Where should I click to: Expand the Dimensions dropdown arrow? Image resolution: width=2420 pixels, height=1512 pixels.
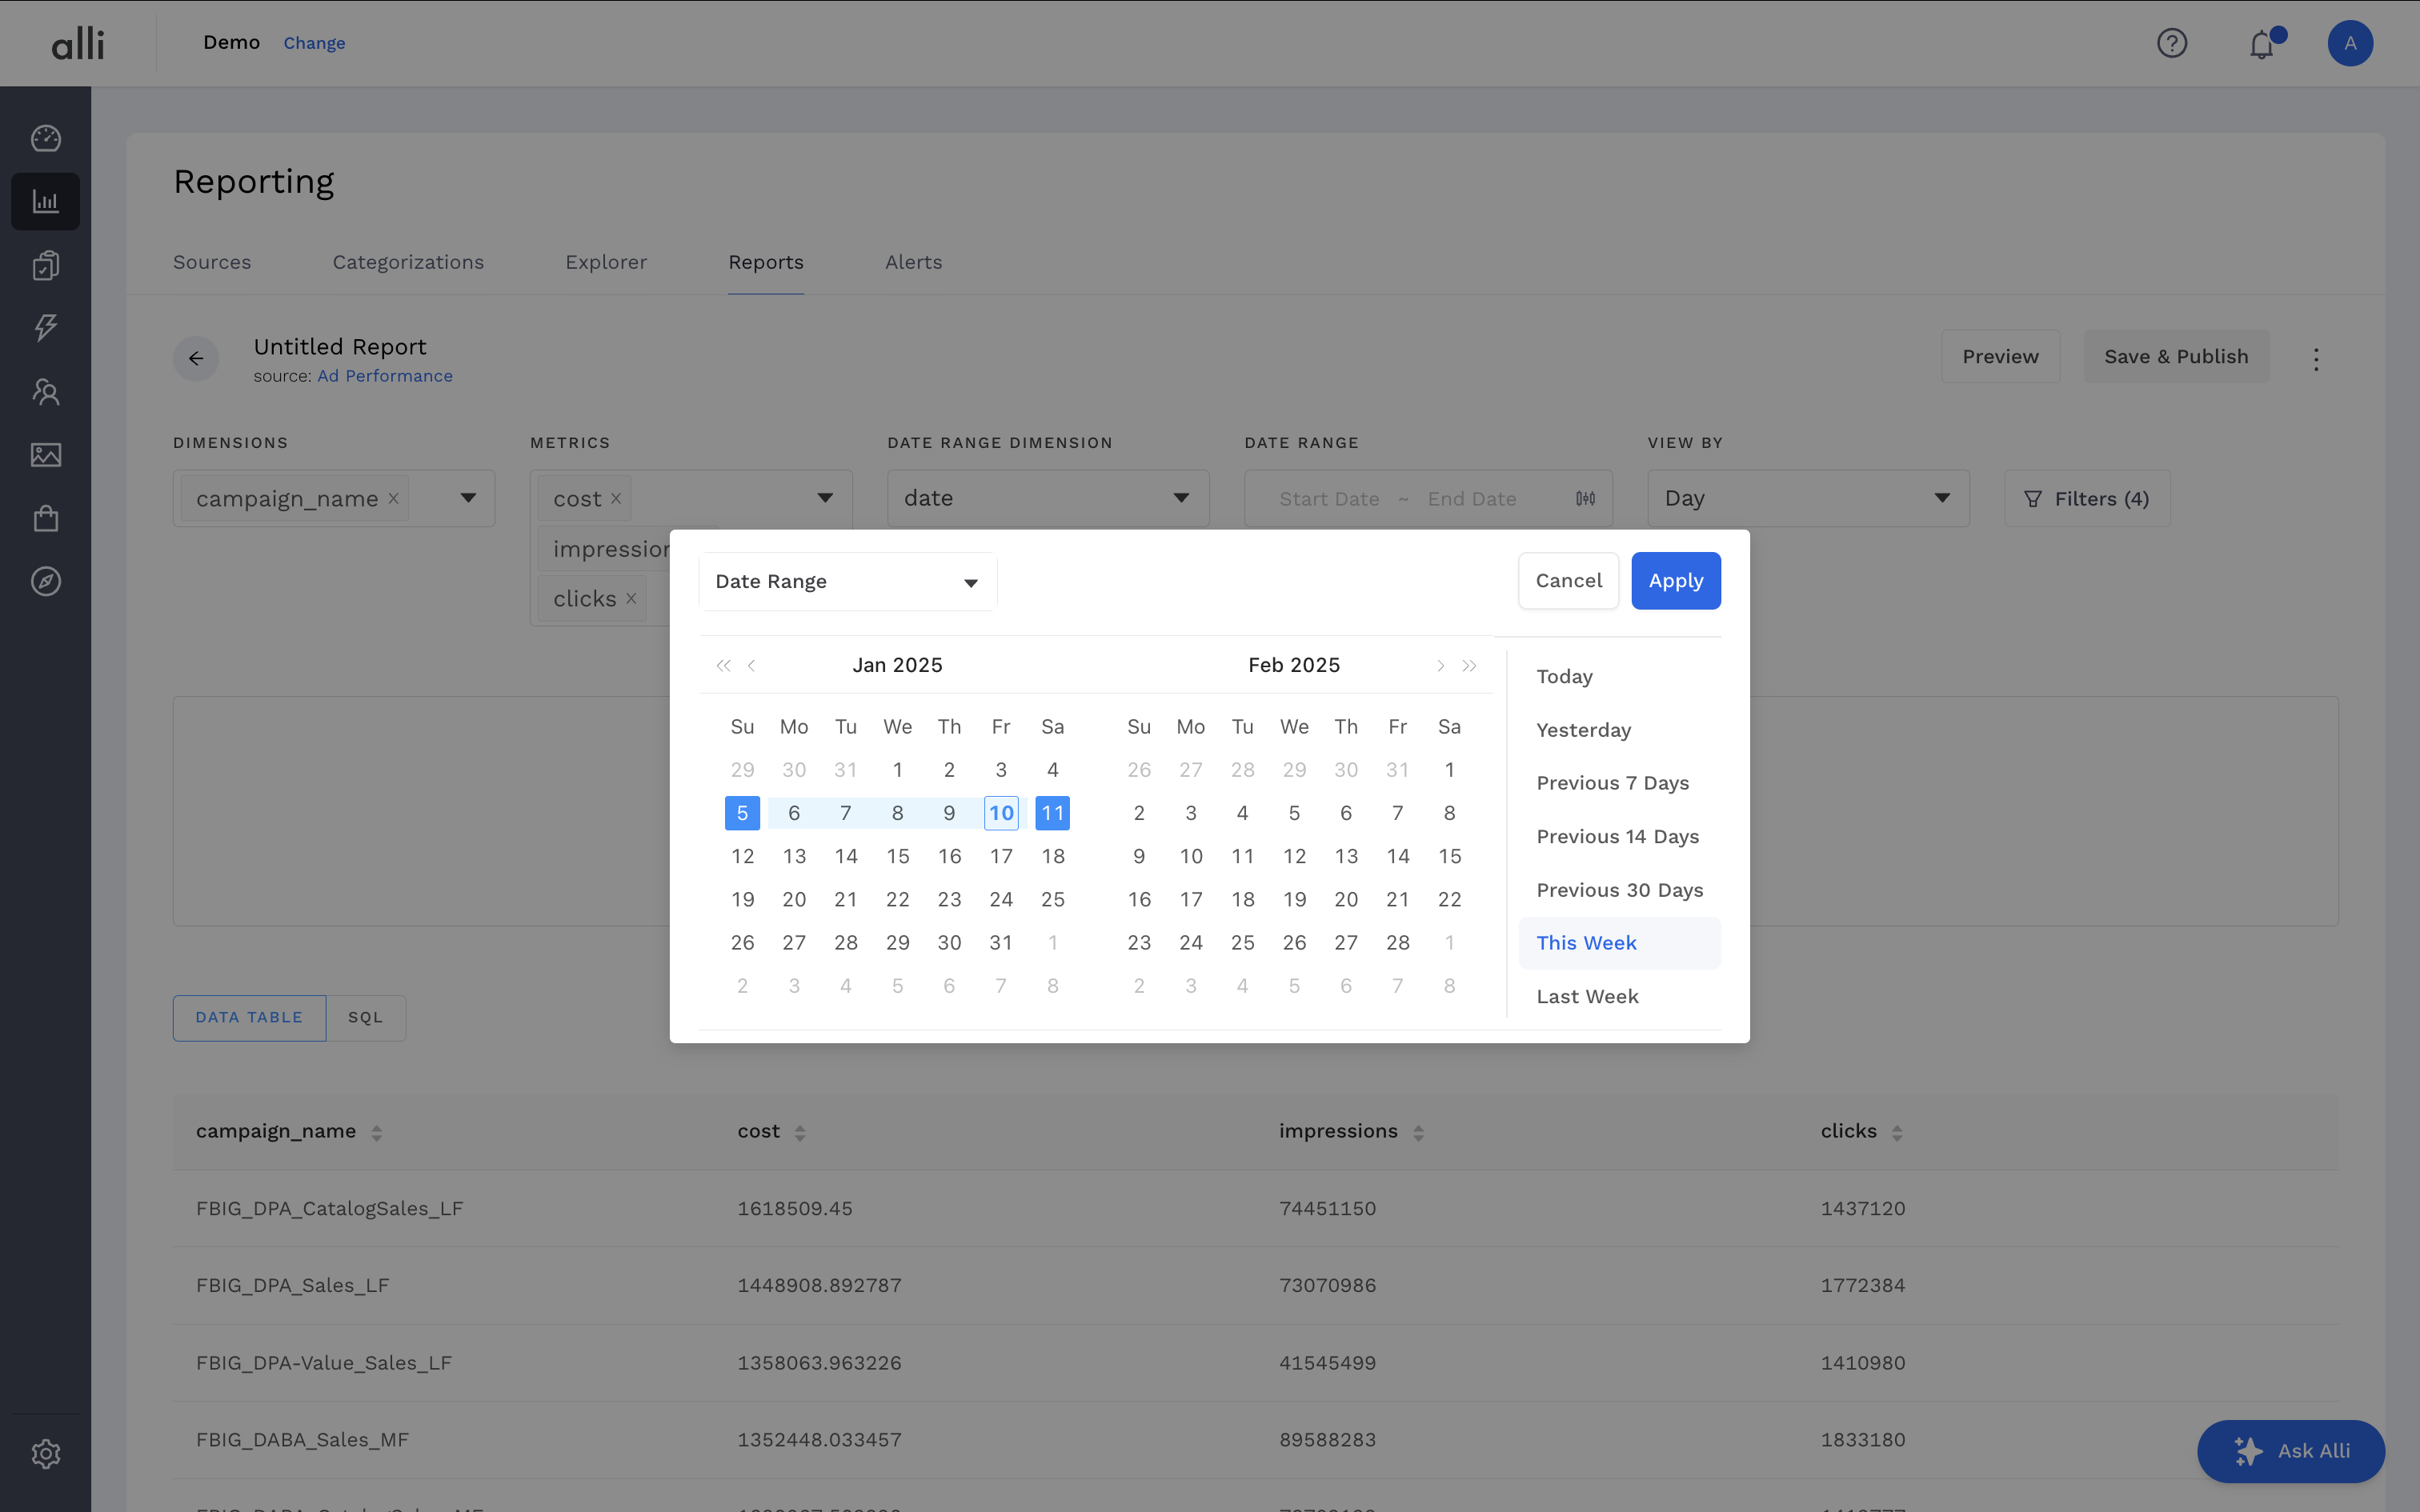(468, 498)
